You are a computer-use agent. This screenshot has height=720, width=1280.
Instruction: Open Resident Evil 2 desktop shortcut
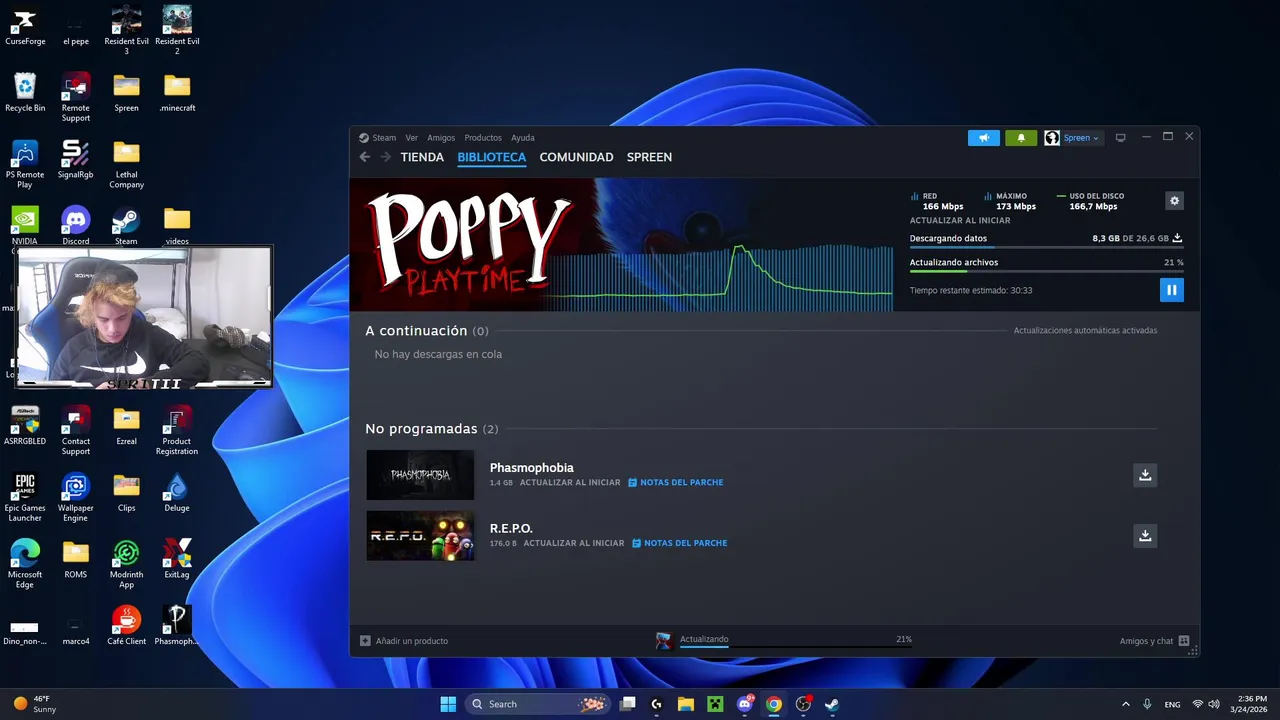point(177,30)
